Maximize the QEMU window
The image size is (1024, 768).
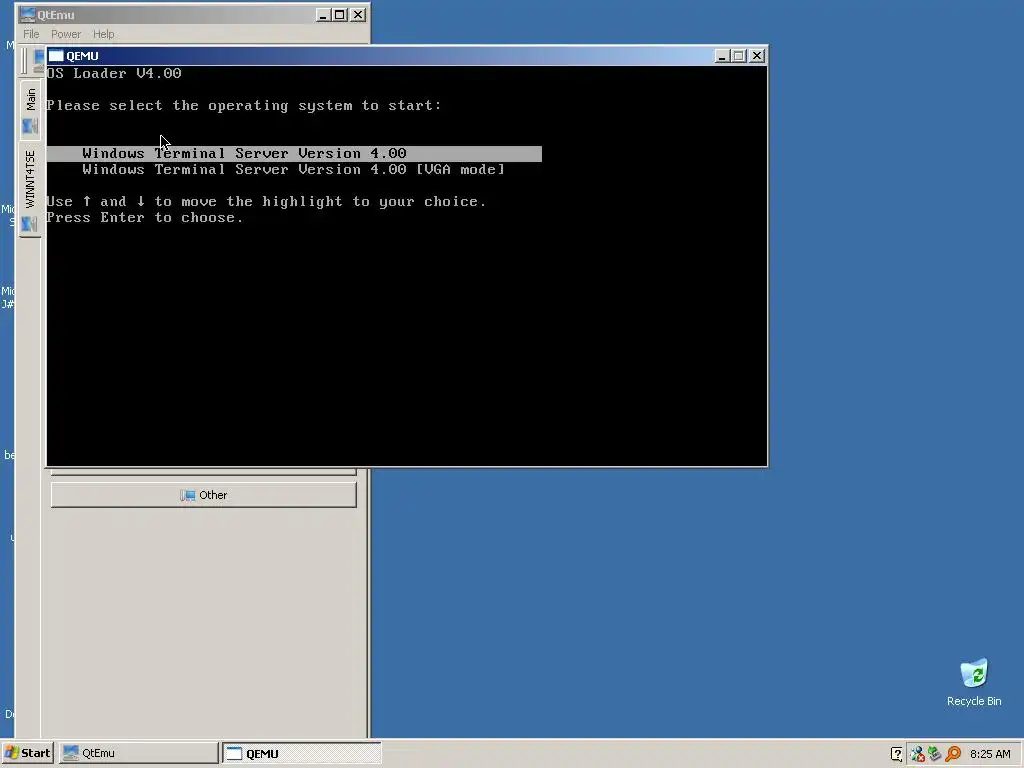pyautogui.click(x=739, y=56)
